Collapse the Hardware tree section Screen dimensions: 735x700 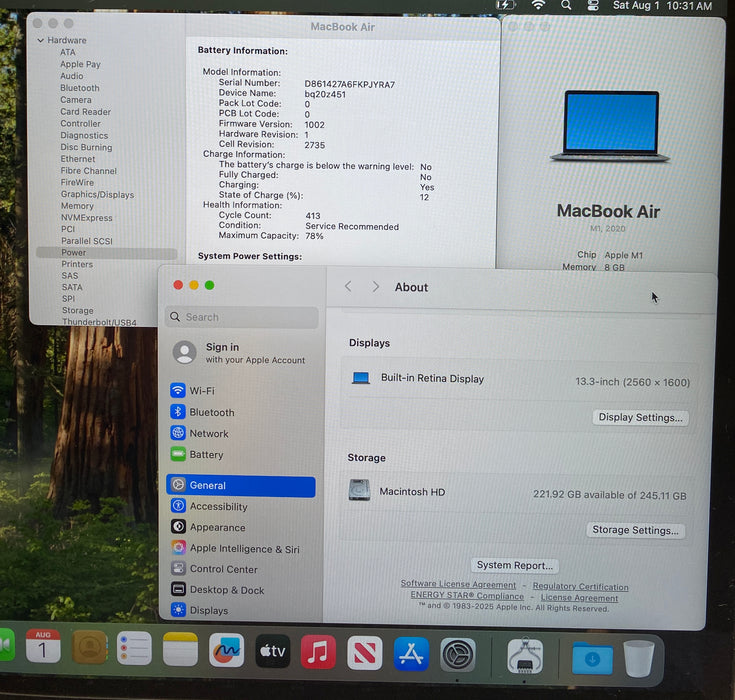pos(41,40)
